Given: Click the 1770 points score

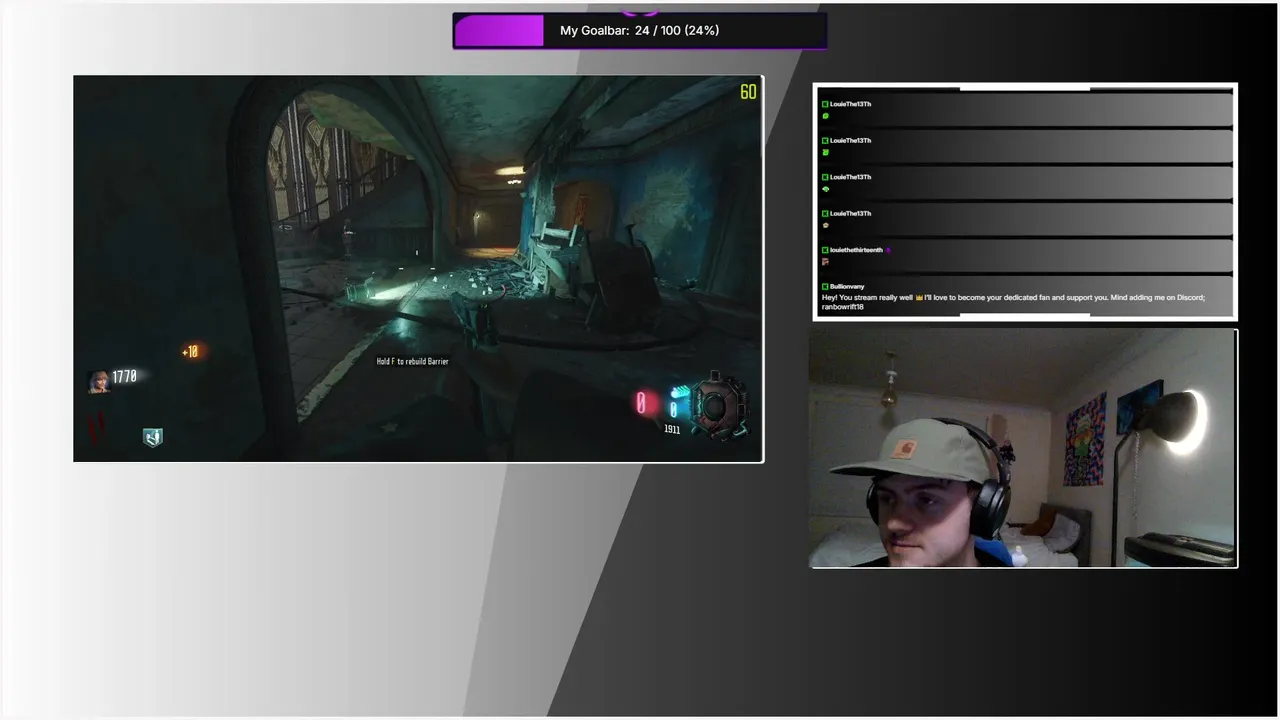Looking at the screenshot, I should click(125, 377).
